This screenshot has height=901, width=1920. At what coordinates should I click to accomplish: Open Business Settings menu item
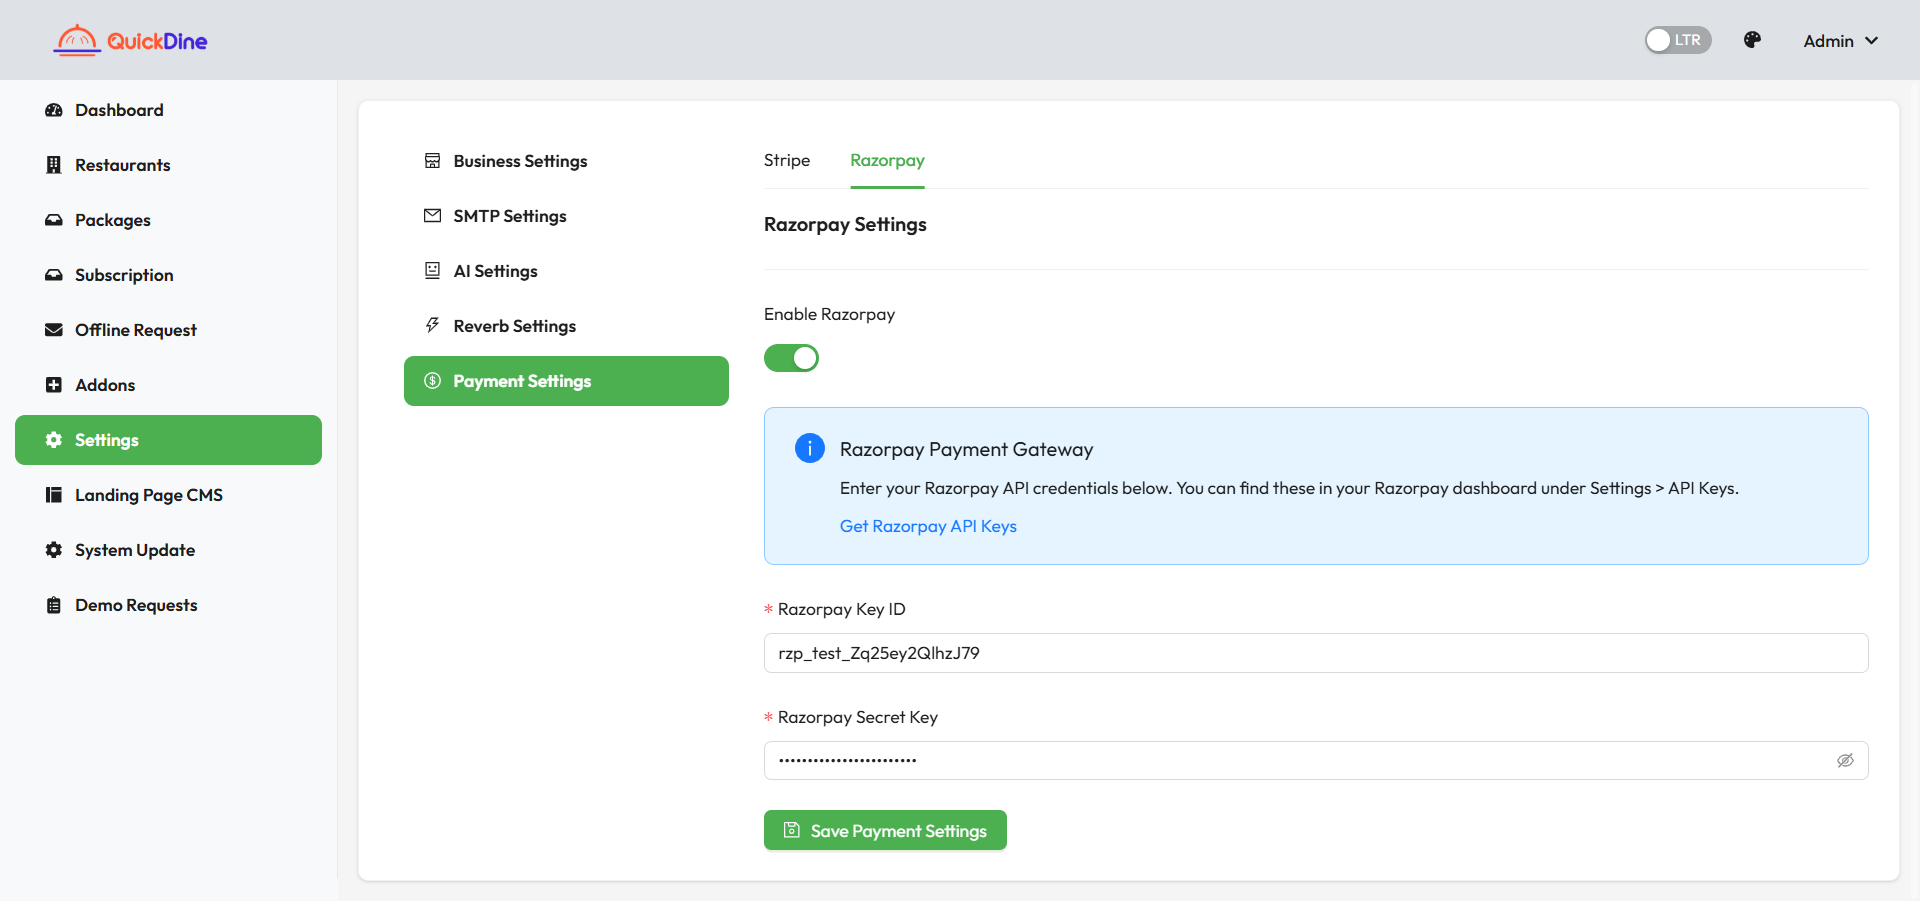(x=566, y=161)
